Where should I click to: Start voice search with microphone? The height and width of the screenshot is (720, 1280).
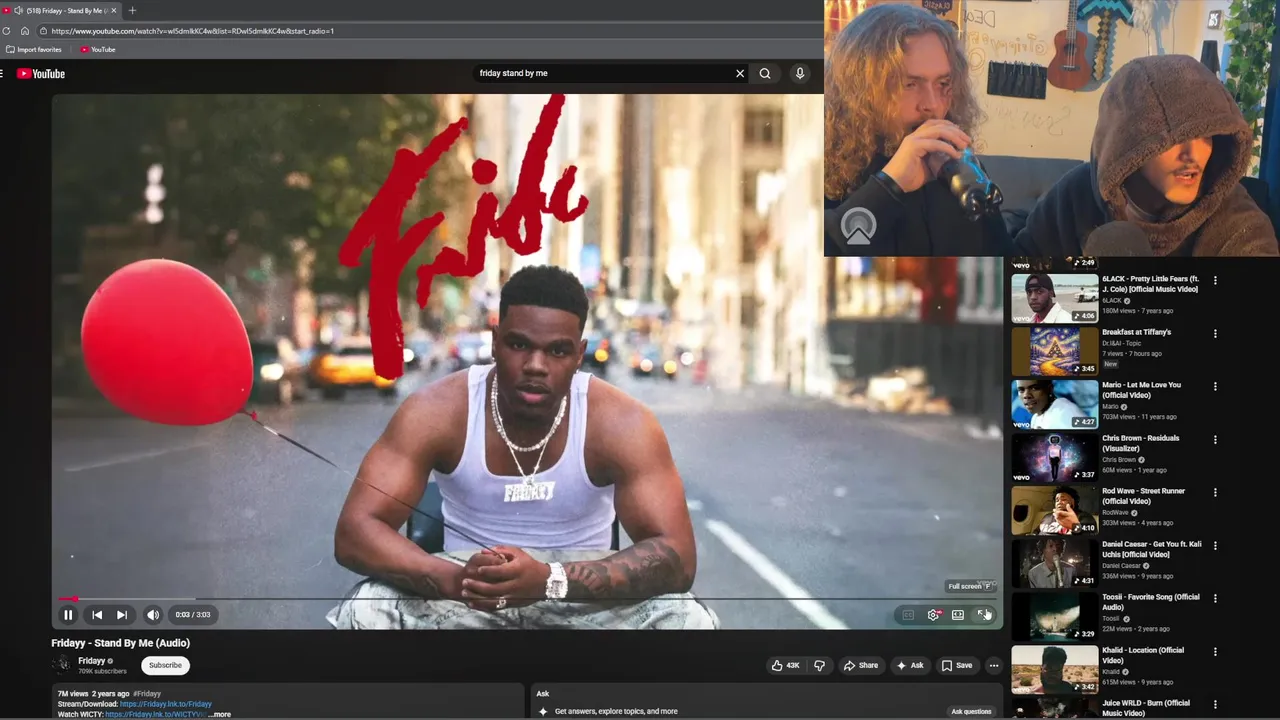[799, 73]
